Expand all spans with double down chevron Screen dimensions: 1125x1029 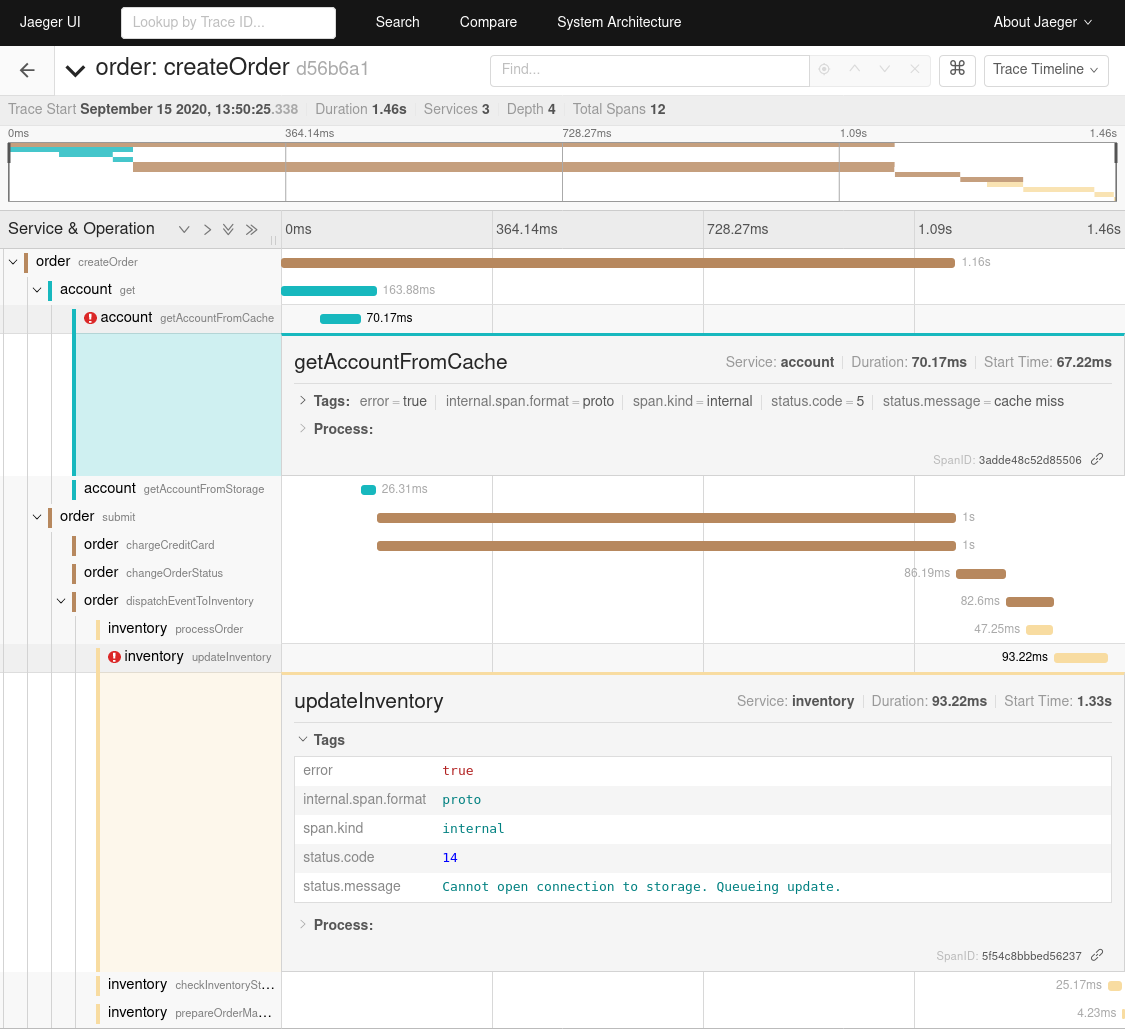[228, 230]
